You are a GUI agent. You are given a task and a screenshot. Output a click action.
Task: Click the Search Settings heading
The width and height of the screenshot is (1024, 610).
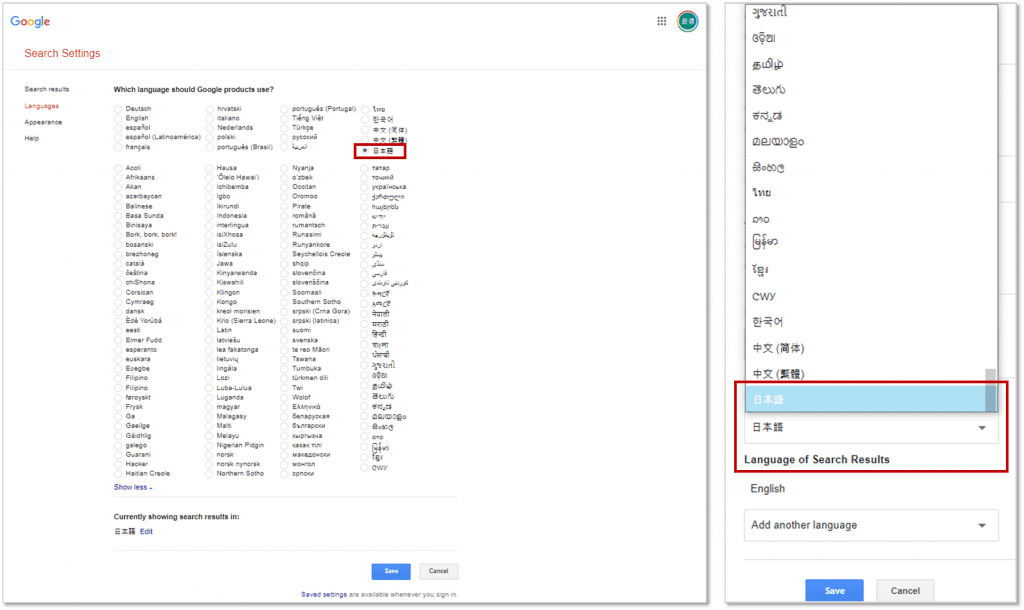pos(62,53)
